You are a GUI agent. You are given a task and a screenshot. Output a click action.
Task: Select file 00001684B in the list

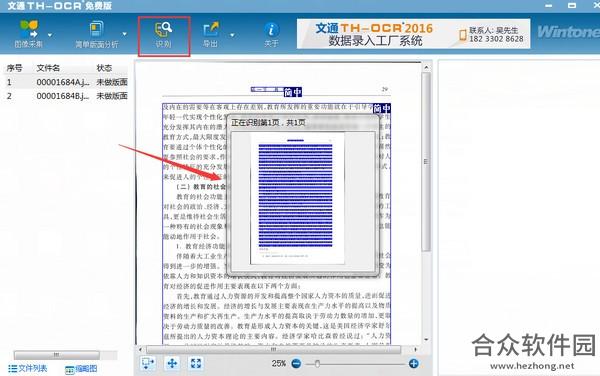[66, 96]
